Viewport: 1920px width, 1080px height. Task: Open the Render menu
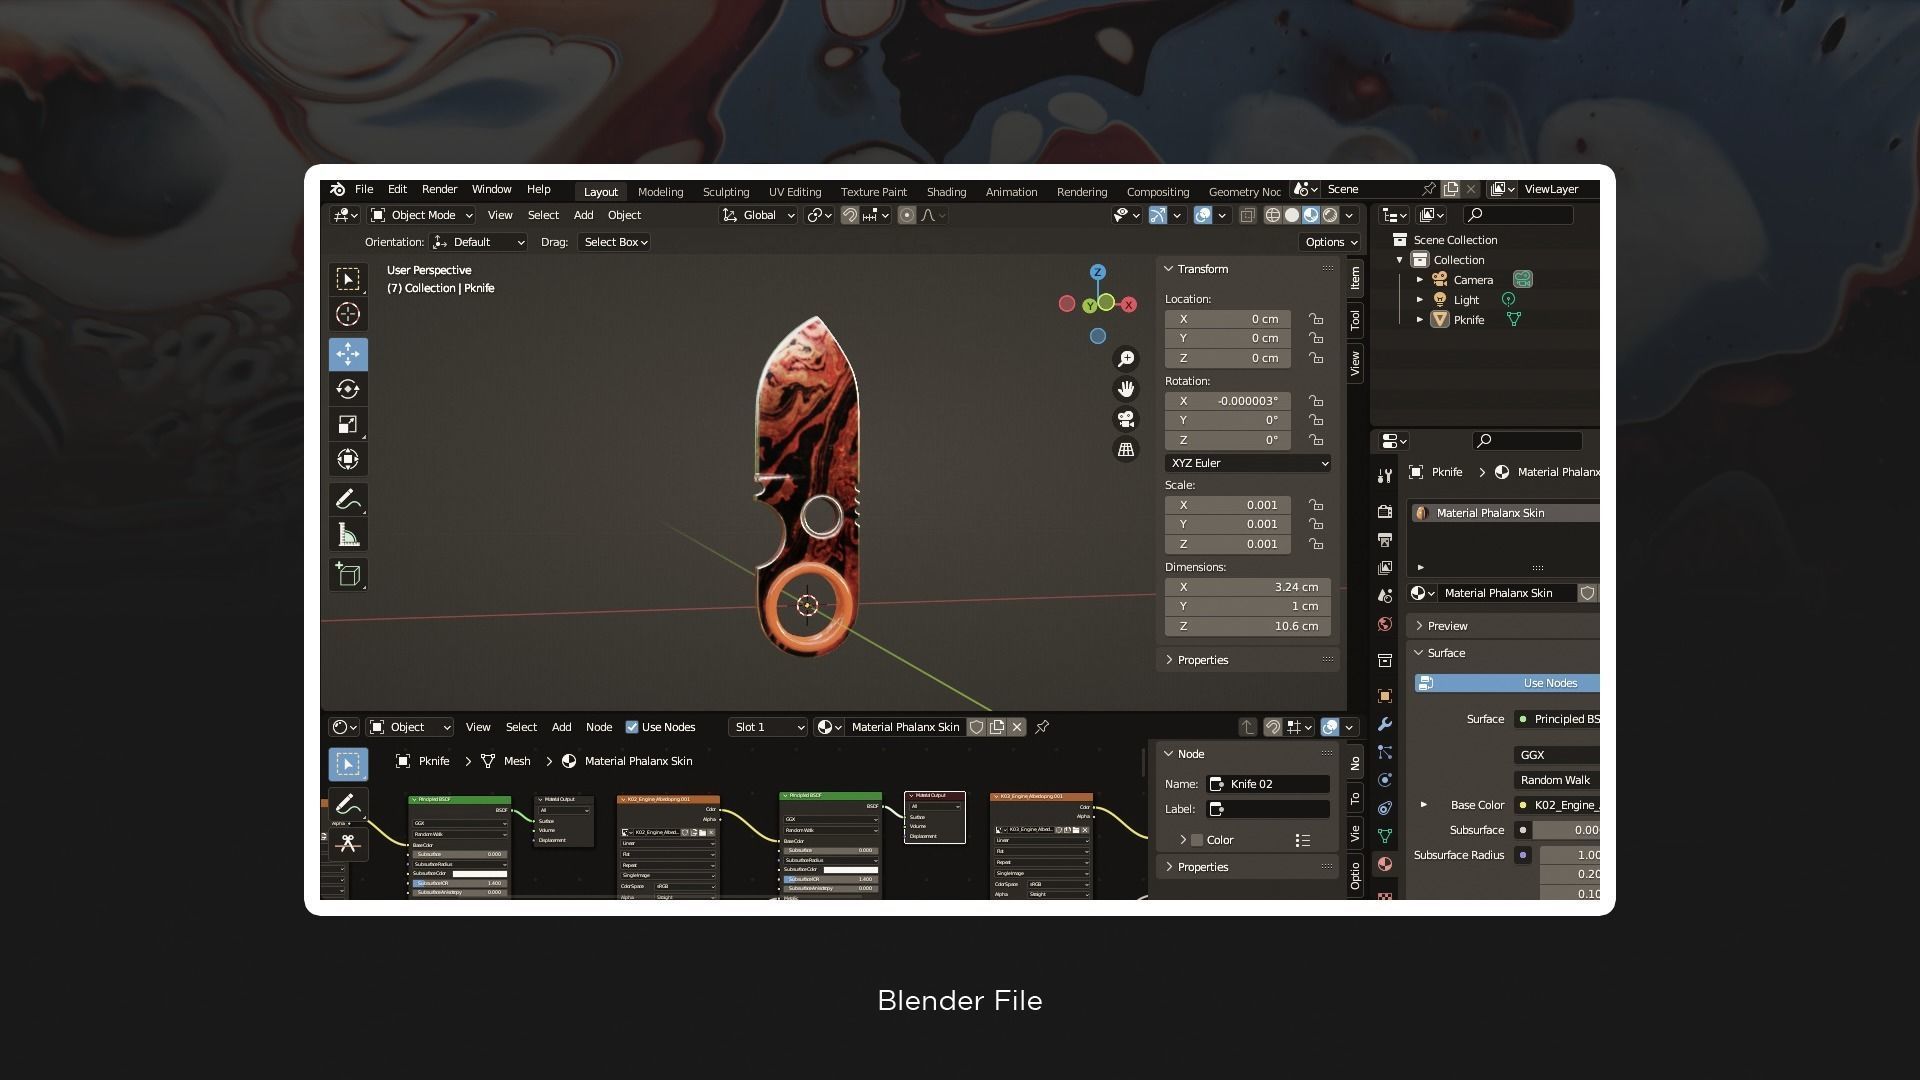pyautogui.click(x=439, y=189)
